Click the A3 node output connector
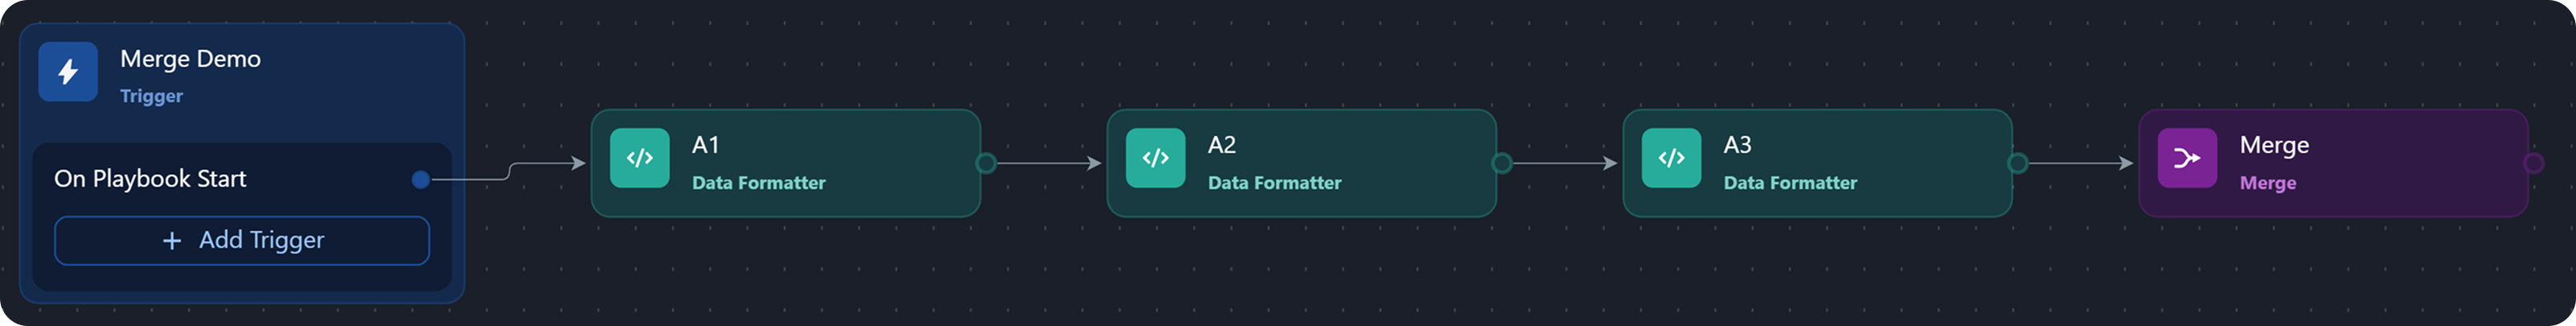 tap(2018, 163)
